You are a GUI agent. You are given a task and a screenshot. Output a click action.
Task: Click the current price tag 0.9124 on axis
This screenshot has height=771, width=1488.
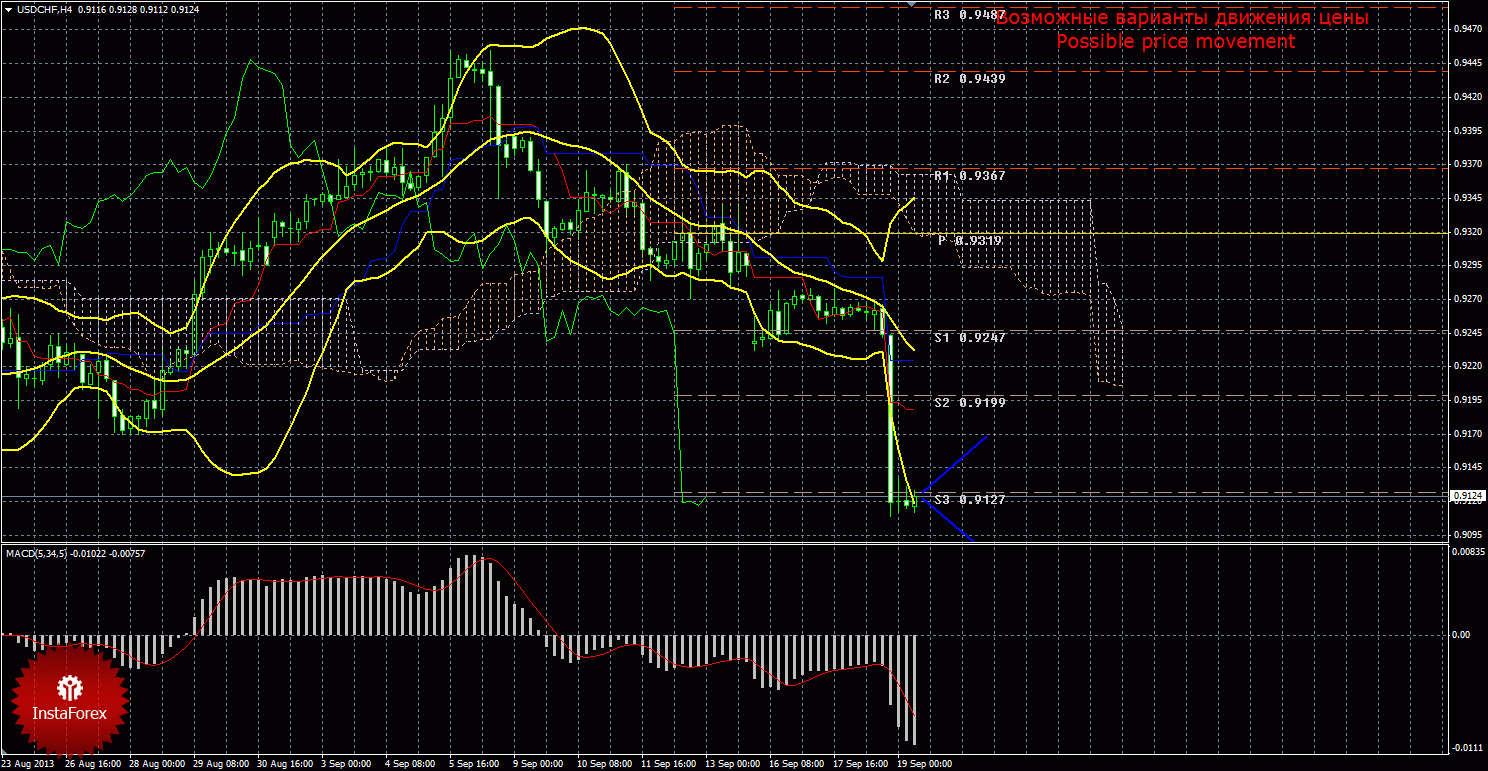(x=1467, y=495)
